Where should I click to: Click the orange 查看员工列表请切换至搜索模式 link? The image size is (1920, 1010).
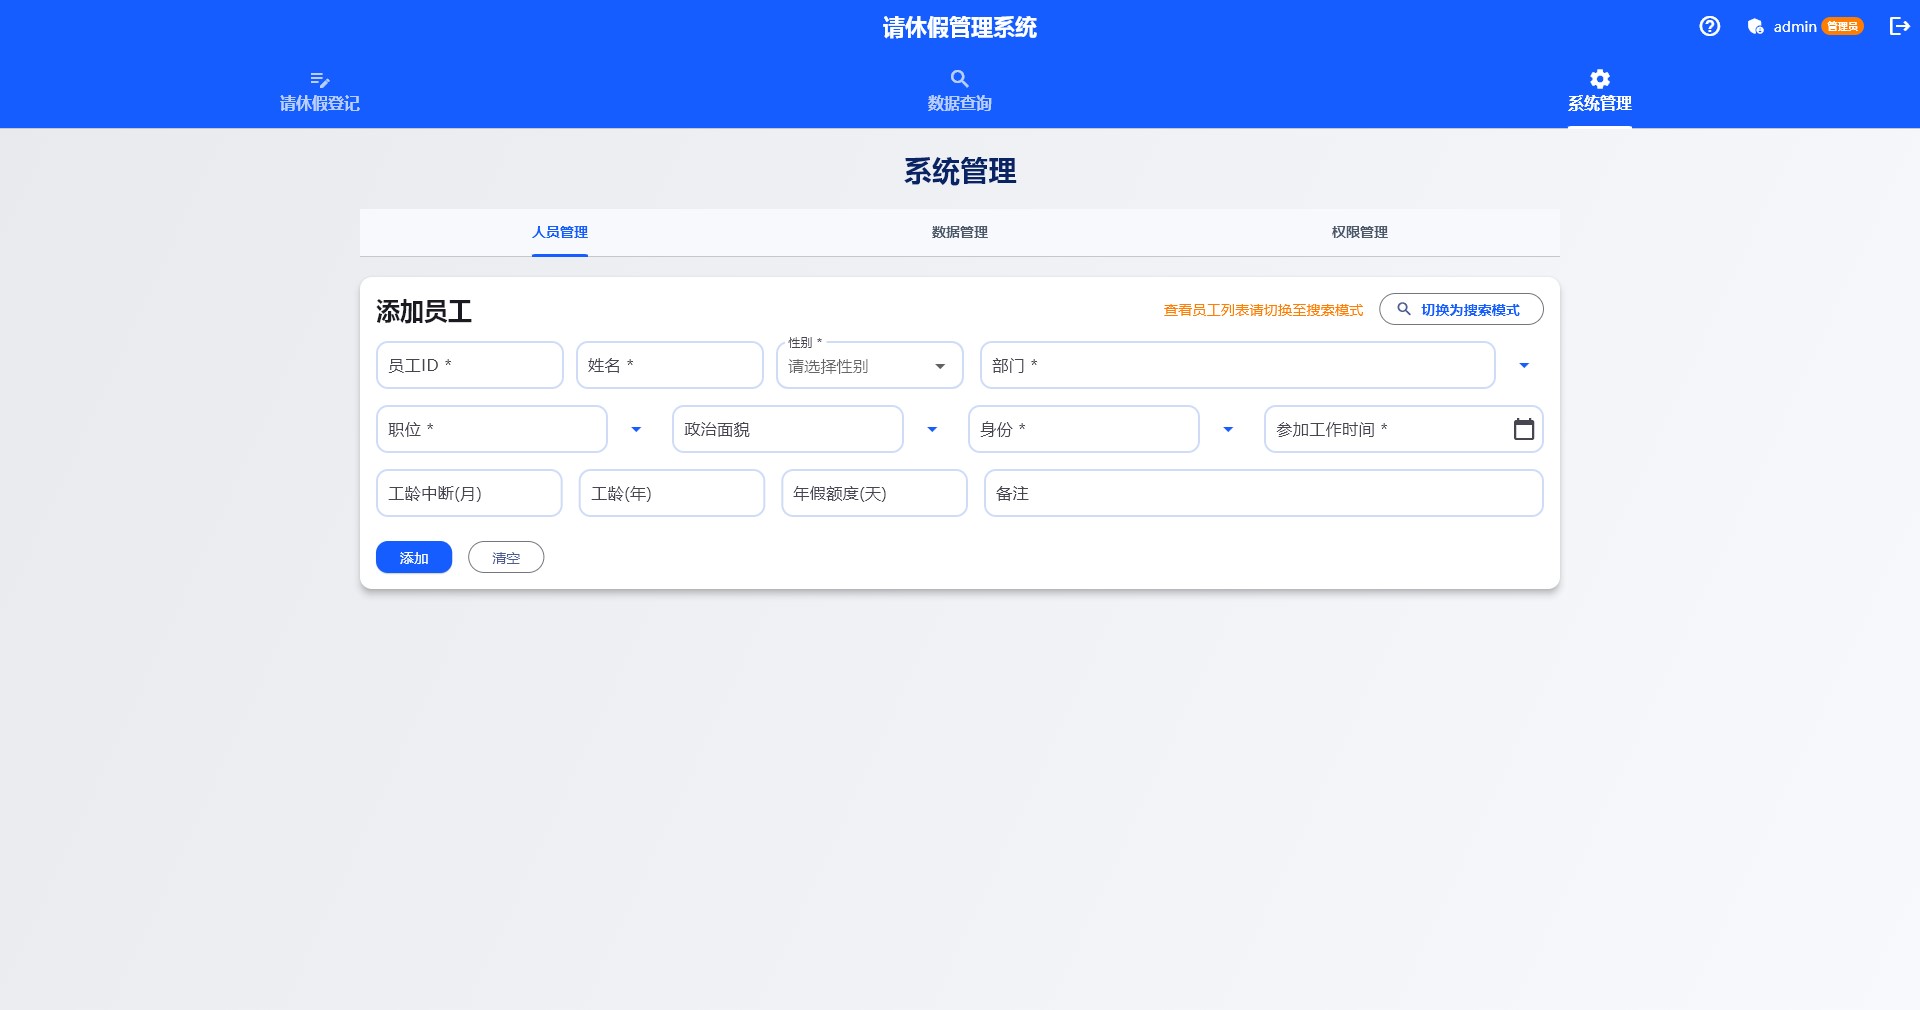(1262, 310)
